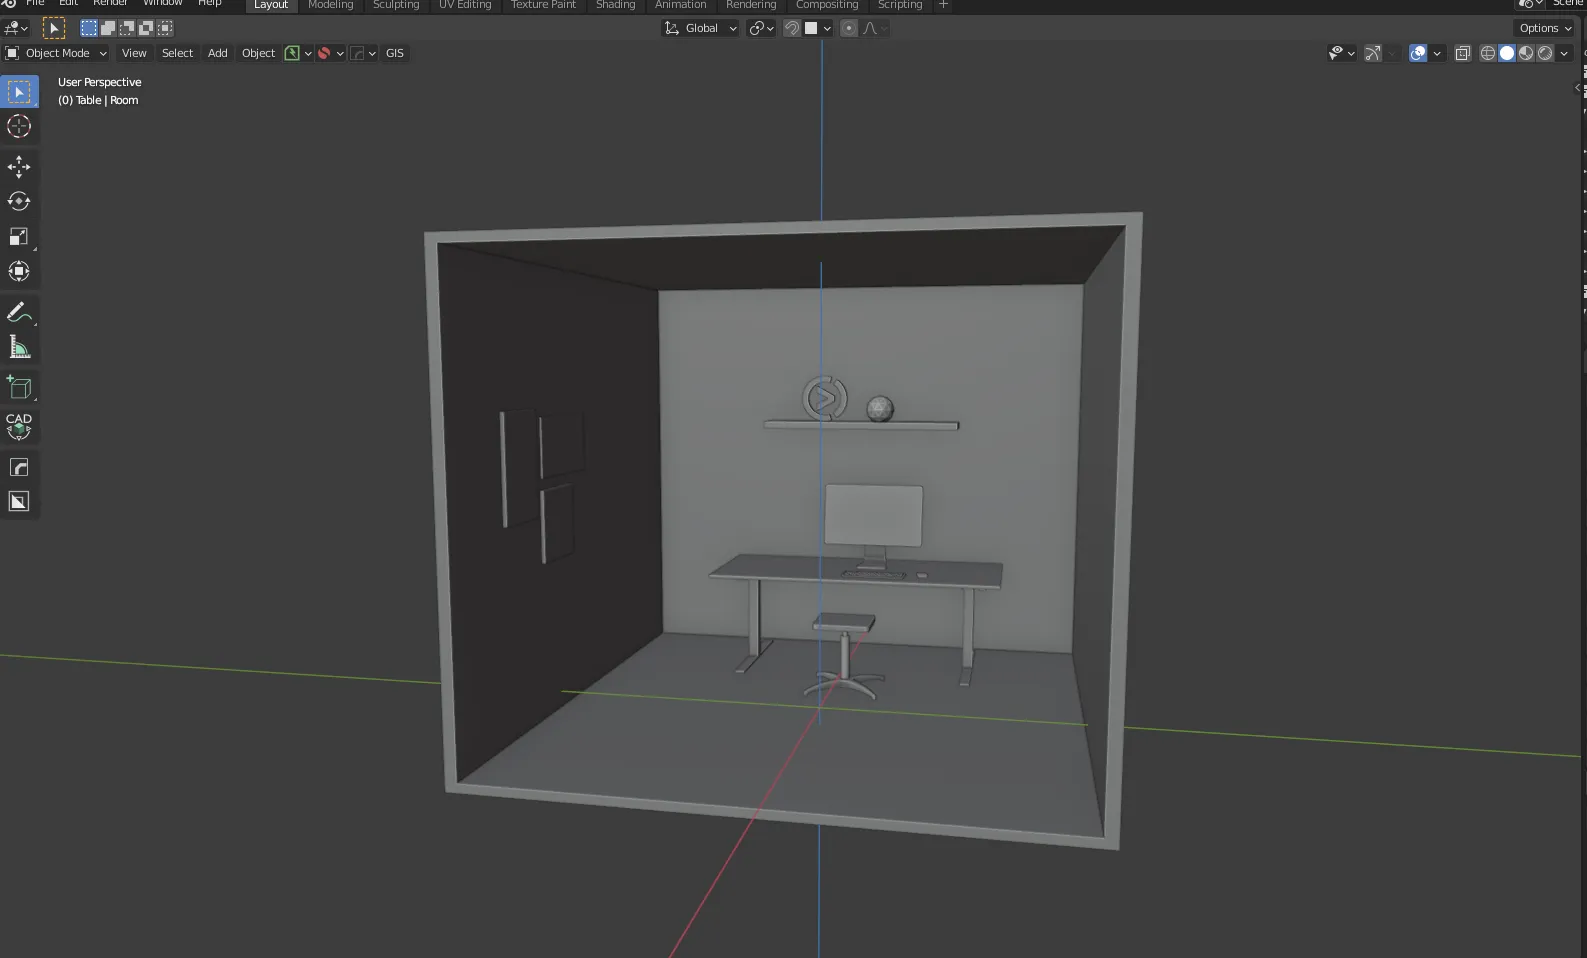The width and height of the screenshot is (1587, 958).
Task: Open the proportional falloff dropdown
Action: point(874,28)
